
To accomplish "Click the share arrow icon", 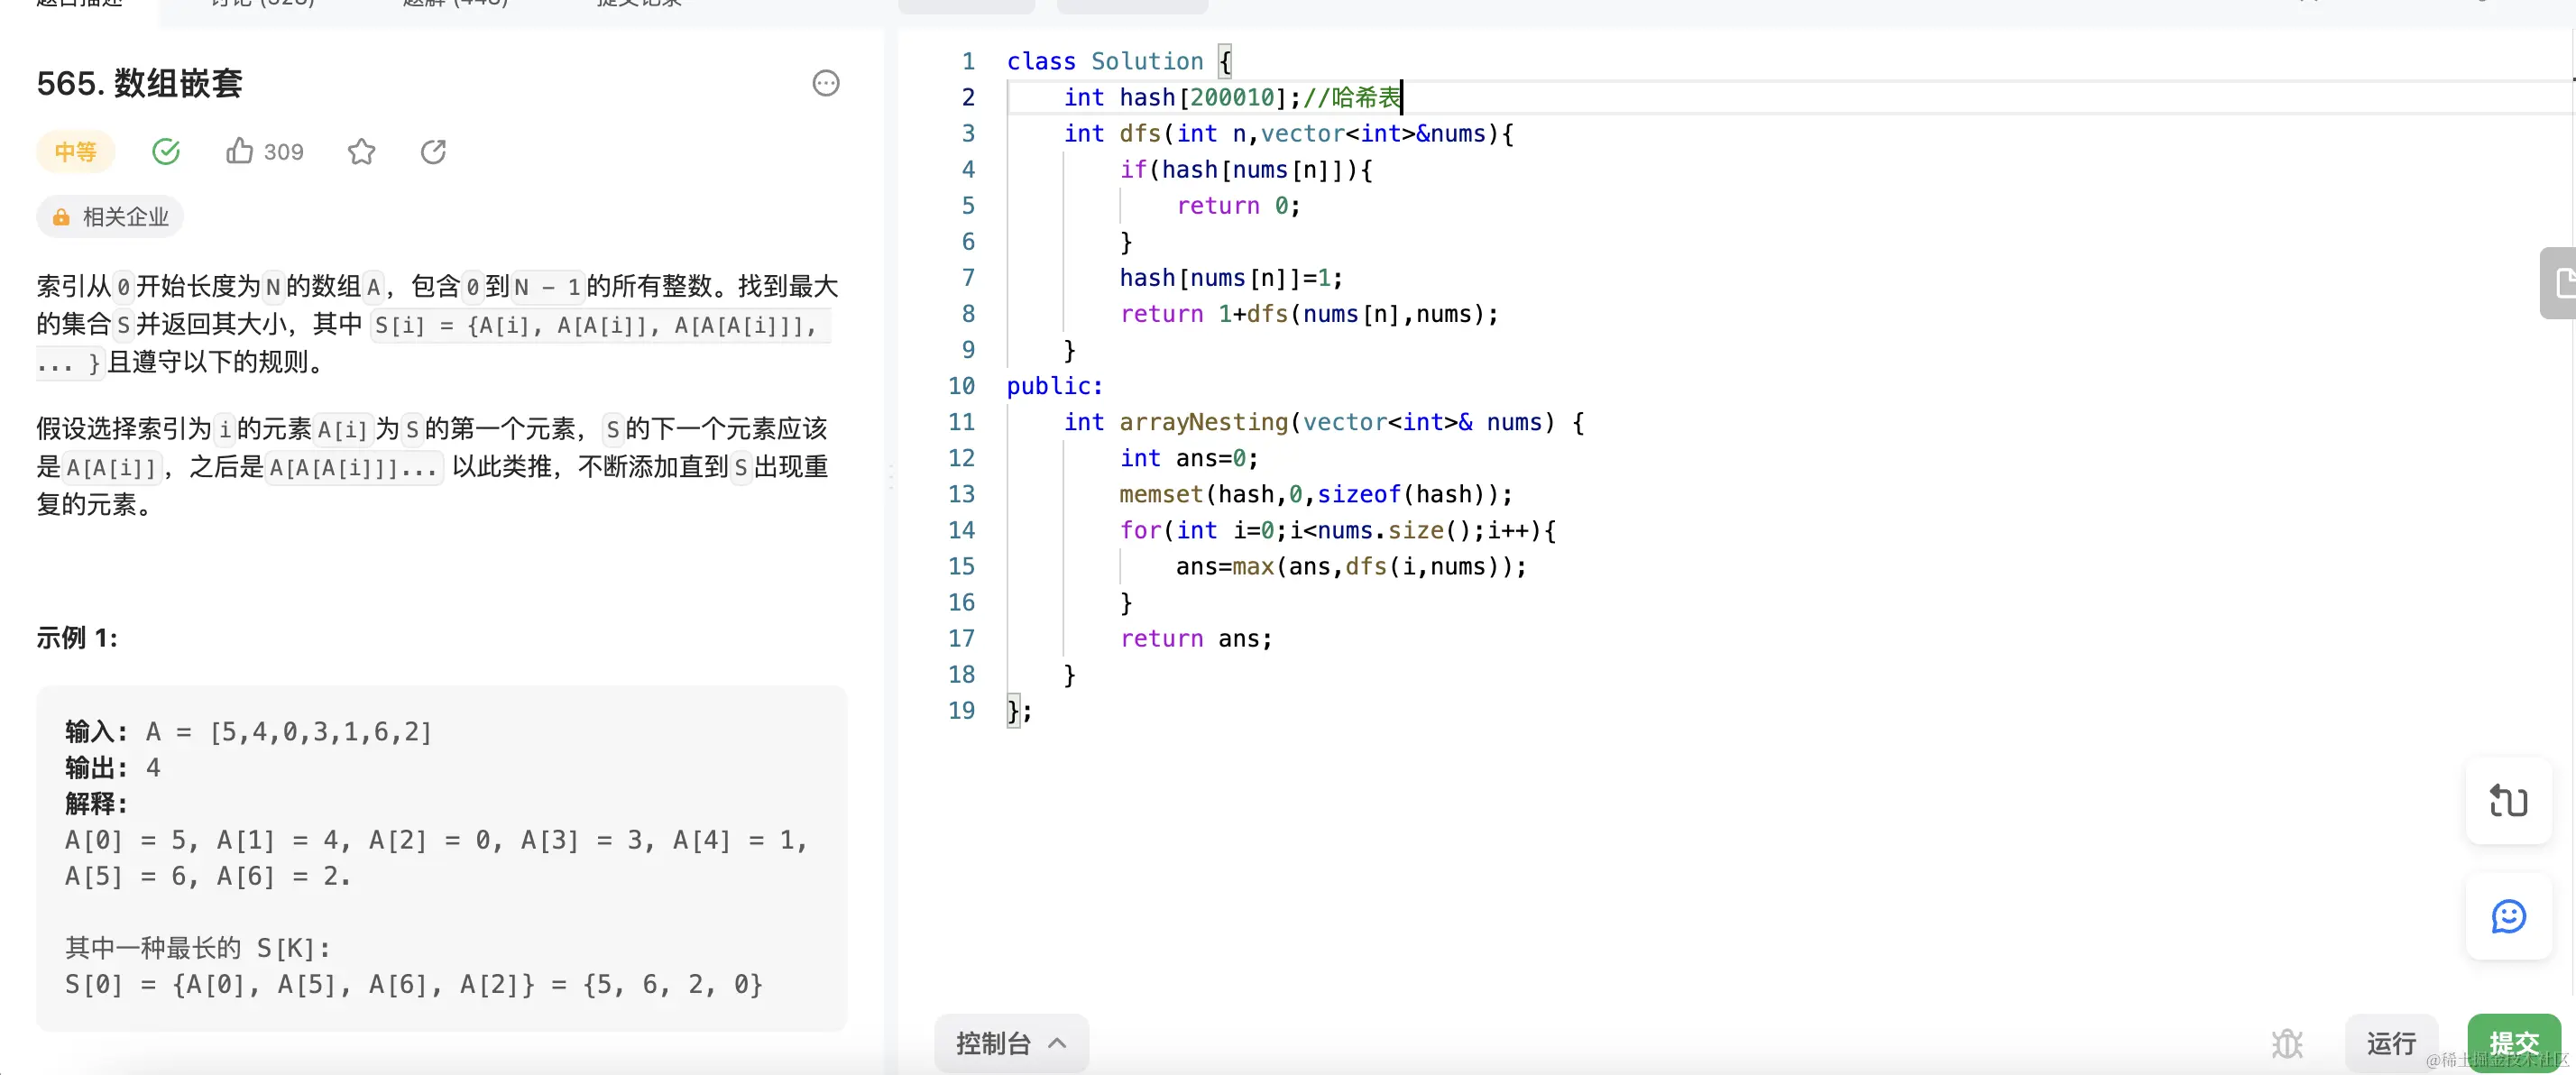I will (x=433, y=152).
